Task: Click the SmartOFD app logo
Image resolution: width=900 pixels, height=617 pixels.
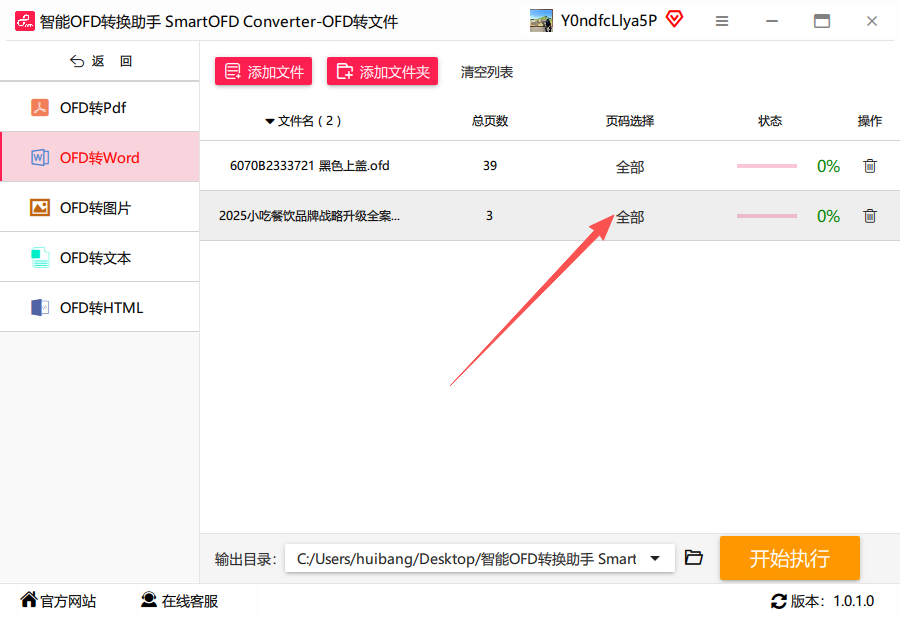Action: coord(24,21)
